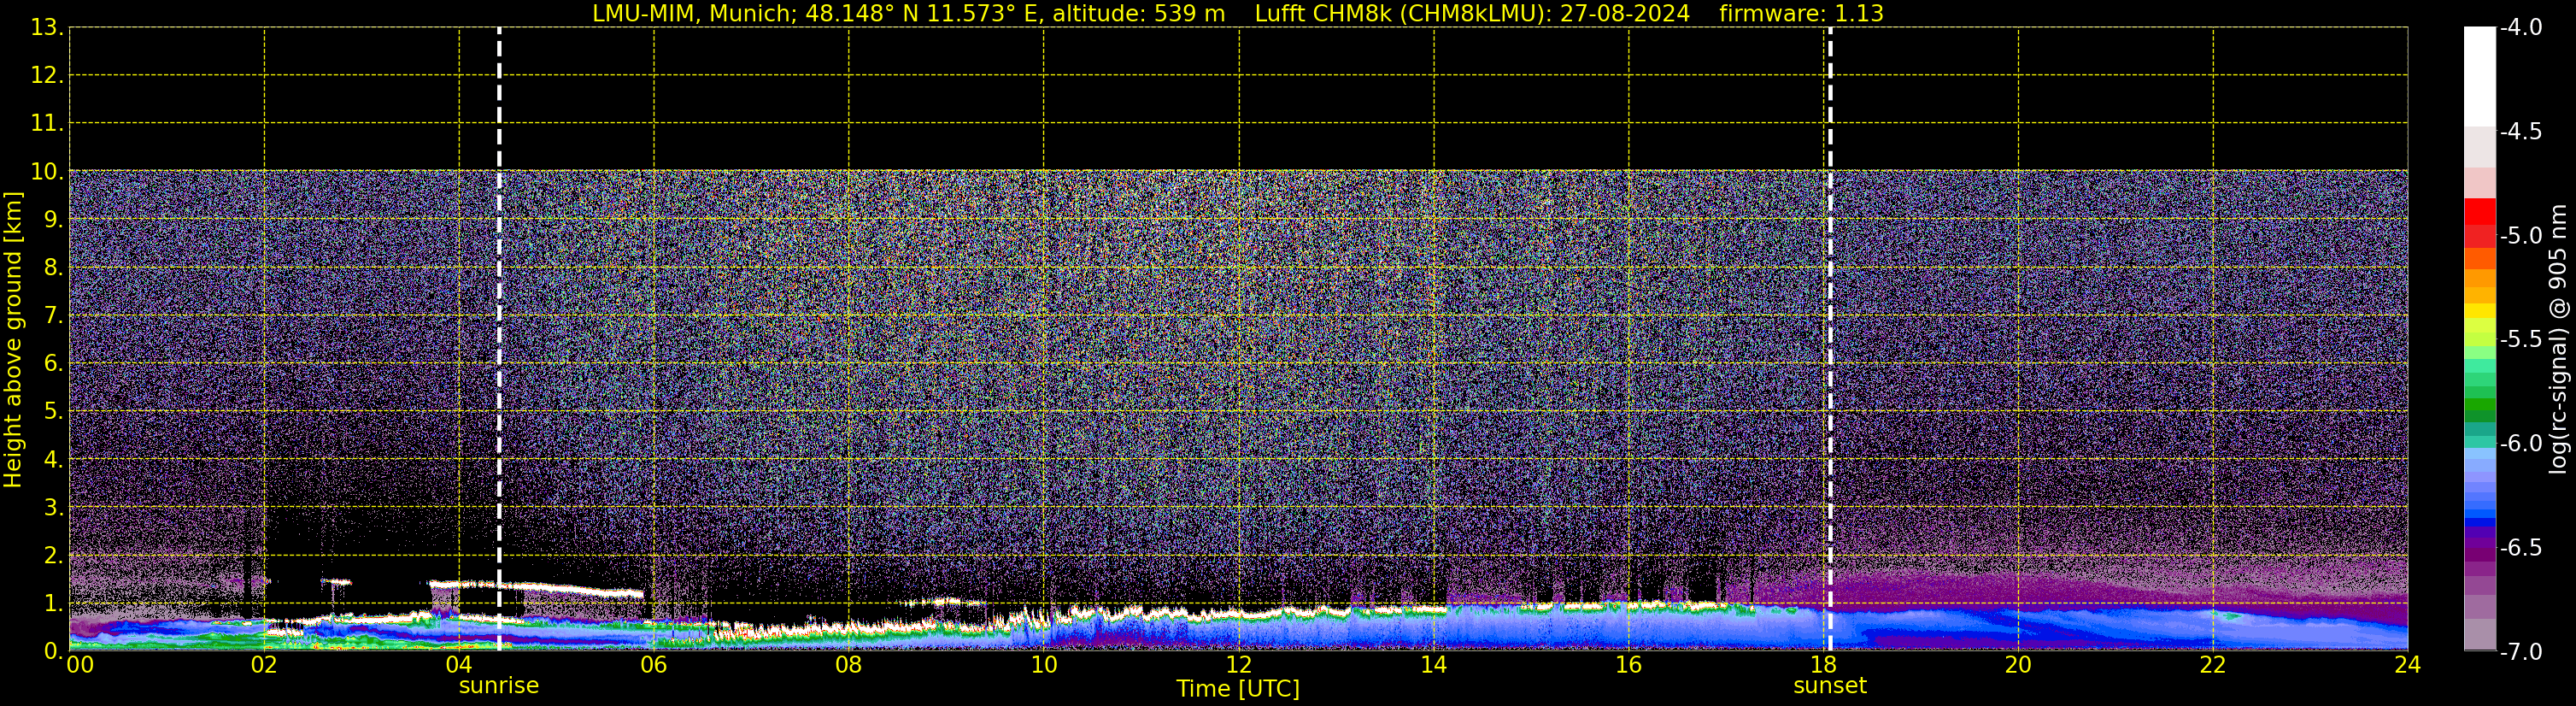The image size is (2576, 706).
Task: Click the y-axis tick label '10.'
Action: coord(47,172)
